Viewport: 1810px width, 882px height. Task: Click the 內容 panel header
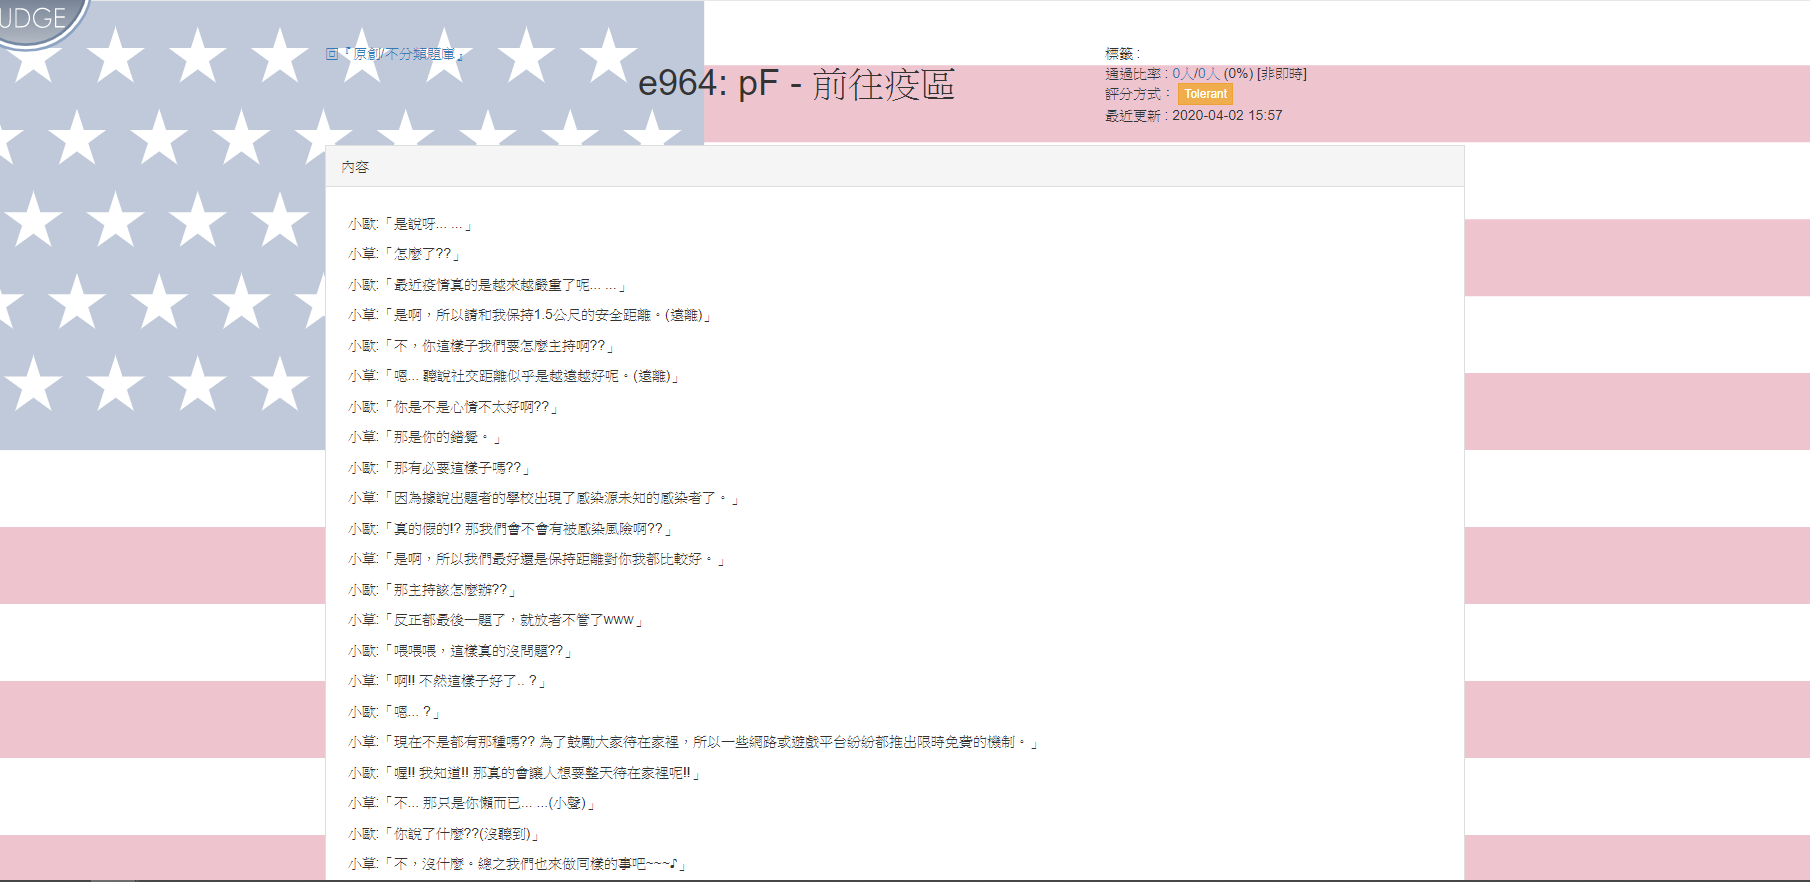point(355,167)
